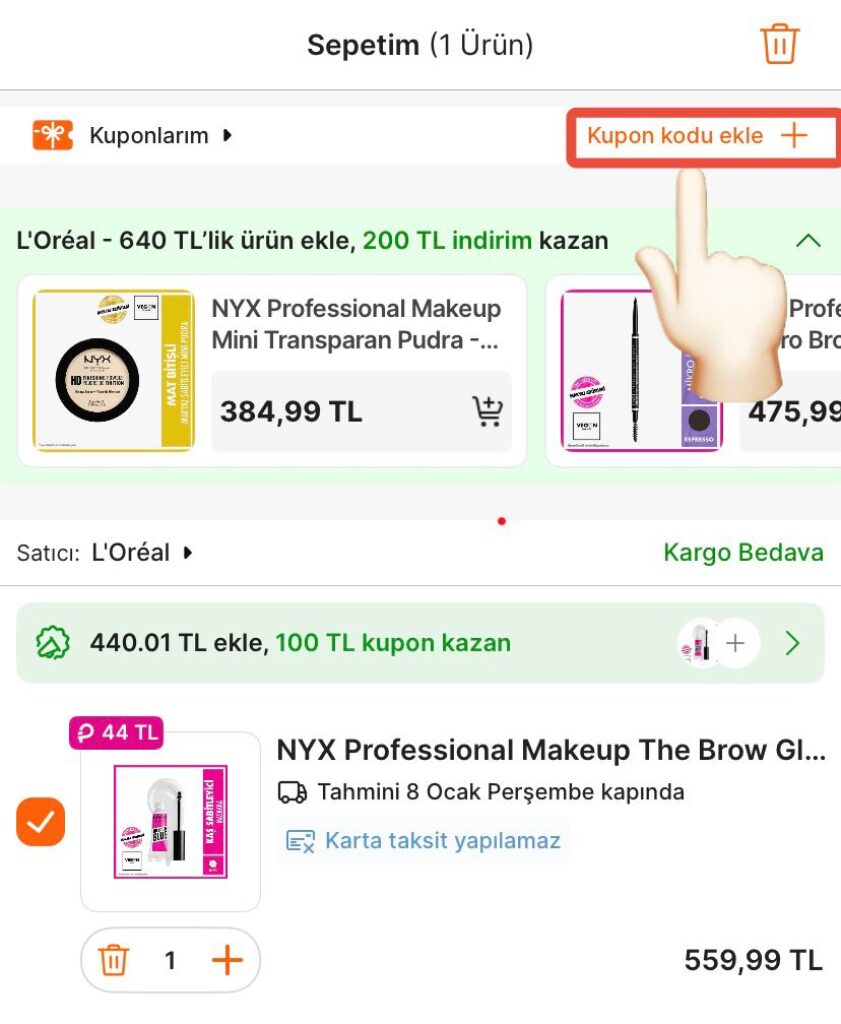Tap the green coupon badge icon
Image resolution: width=841 pixels, height=1024 pixels.
51,643
